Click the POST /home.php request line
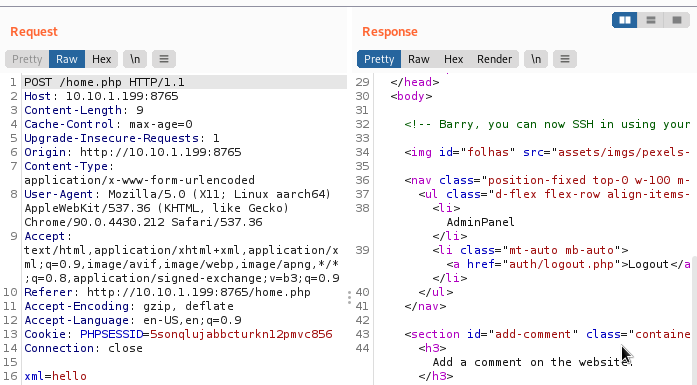The image size is (697, 385). pos(104,82)
